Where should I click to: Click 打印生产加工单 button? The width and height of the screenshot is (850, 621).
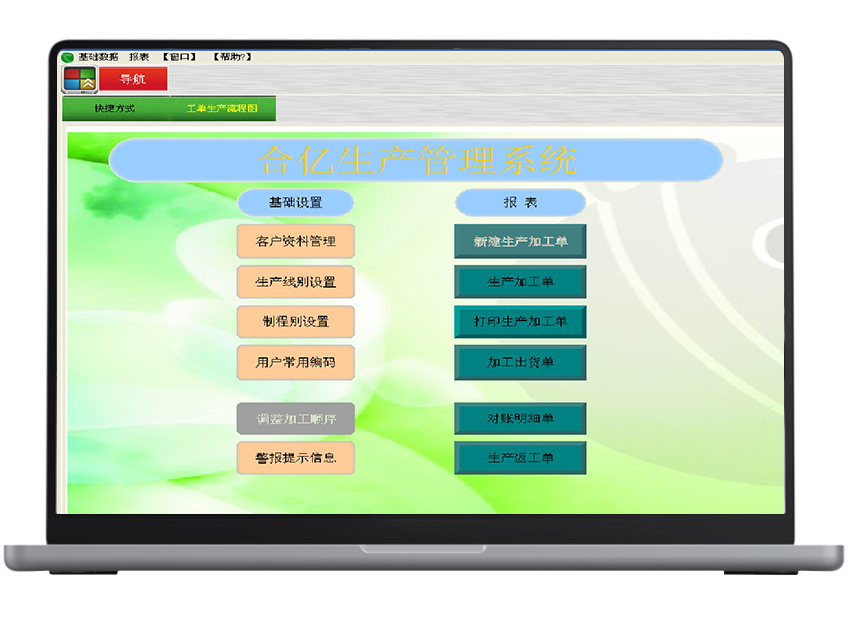(520, 322)
